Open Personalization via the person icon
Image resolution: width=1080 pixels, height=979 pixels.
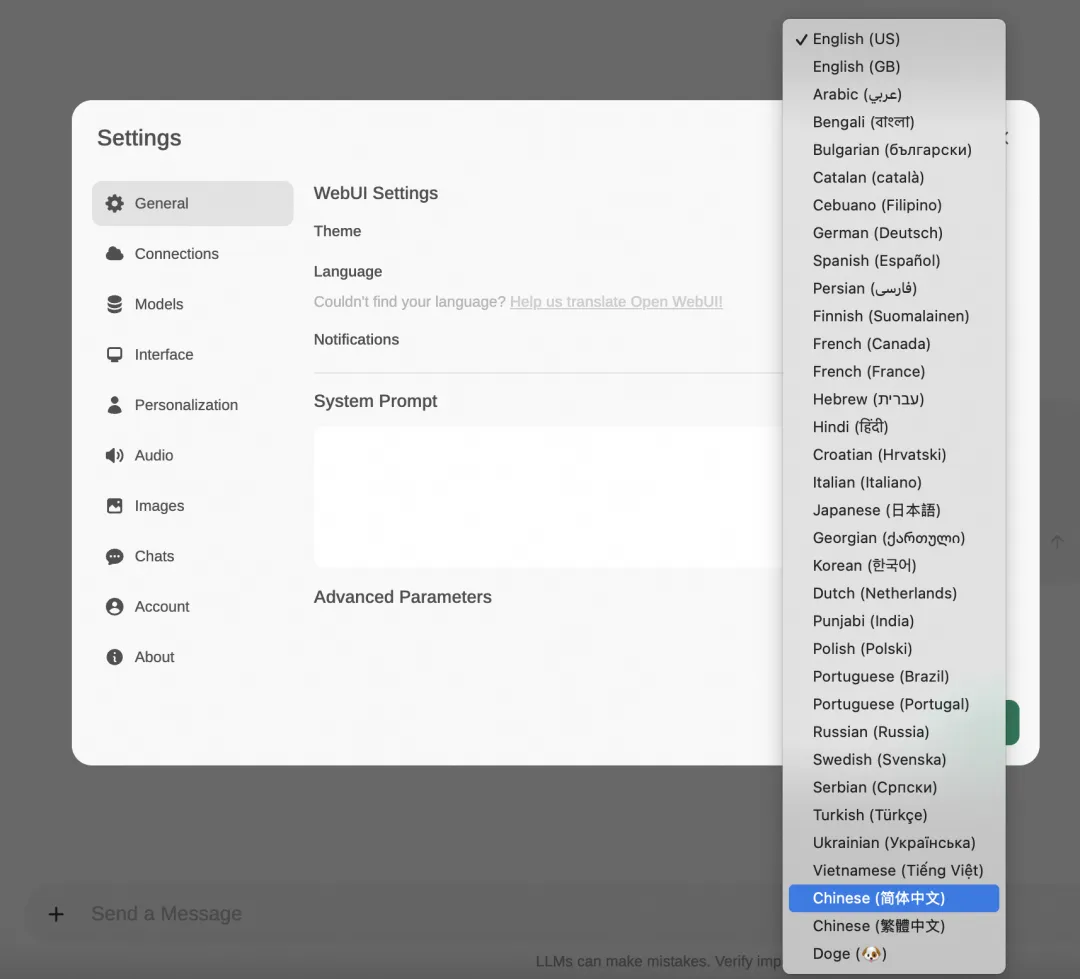click(x=114, y=404)
